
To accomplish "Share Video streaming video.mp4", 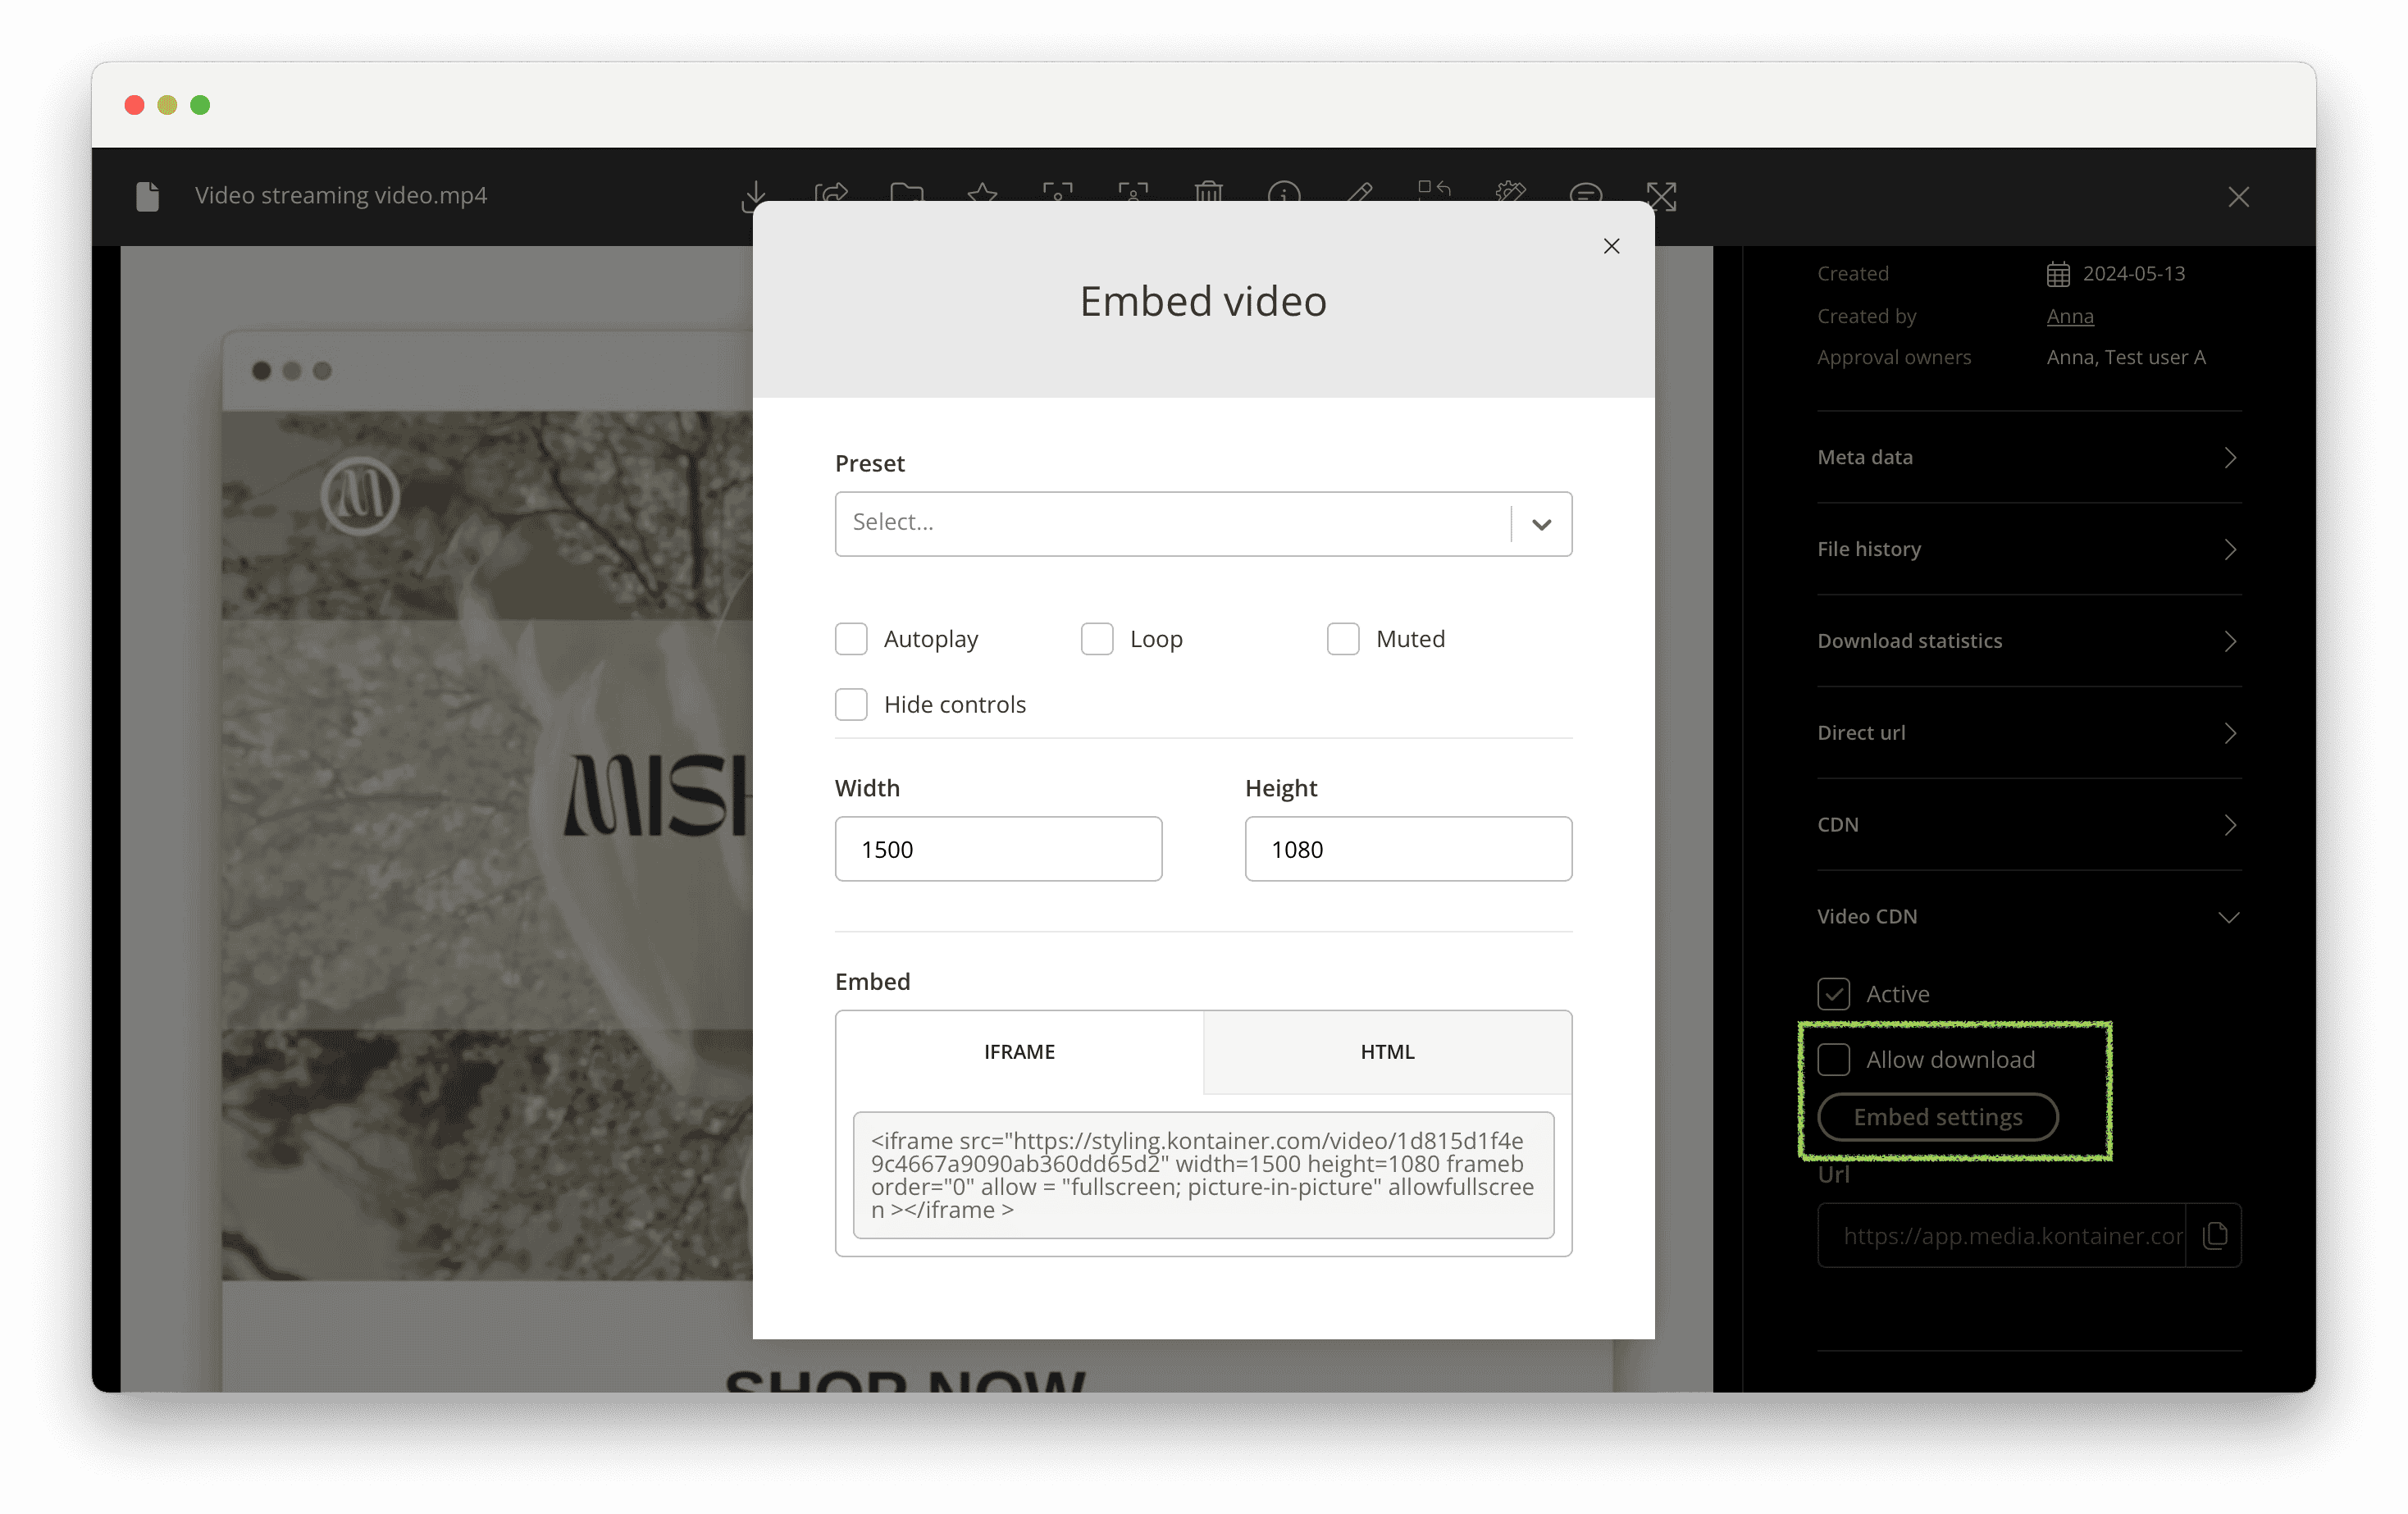I will pos(831,196).
